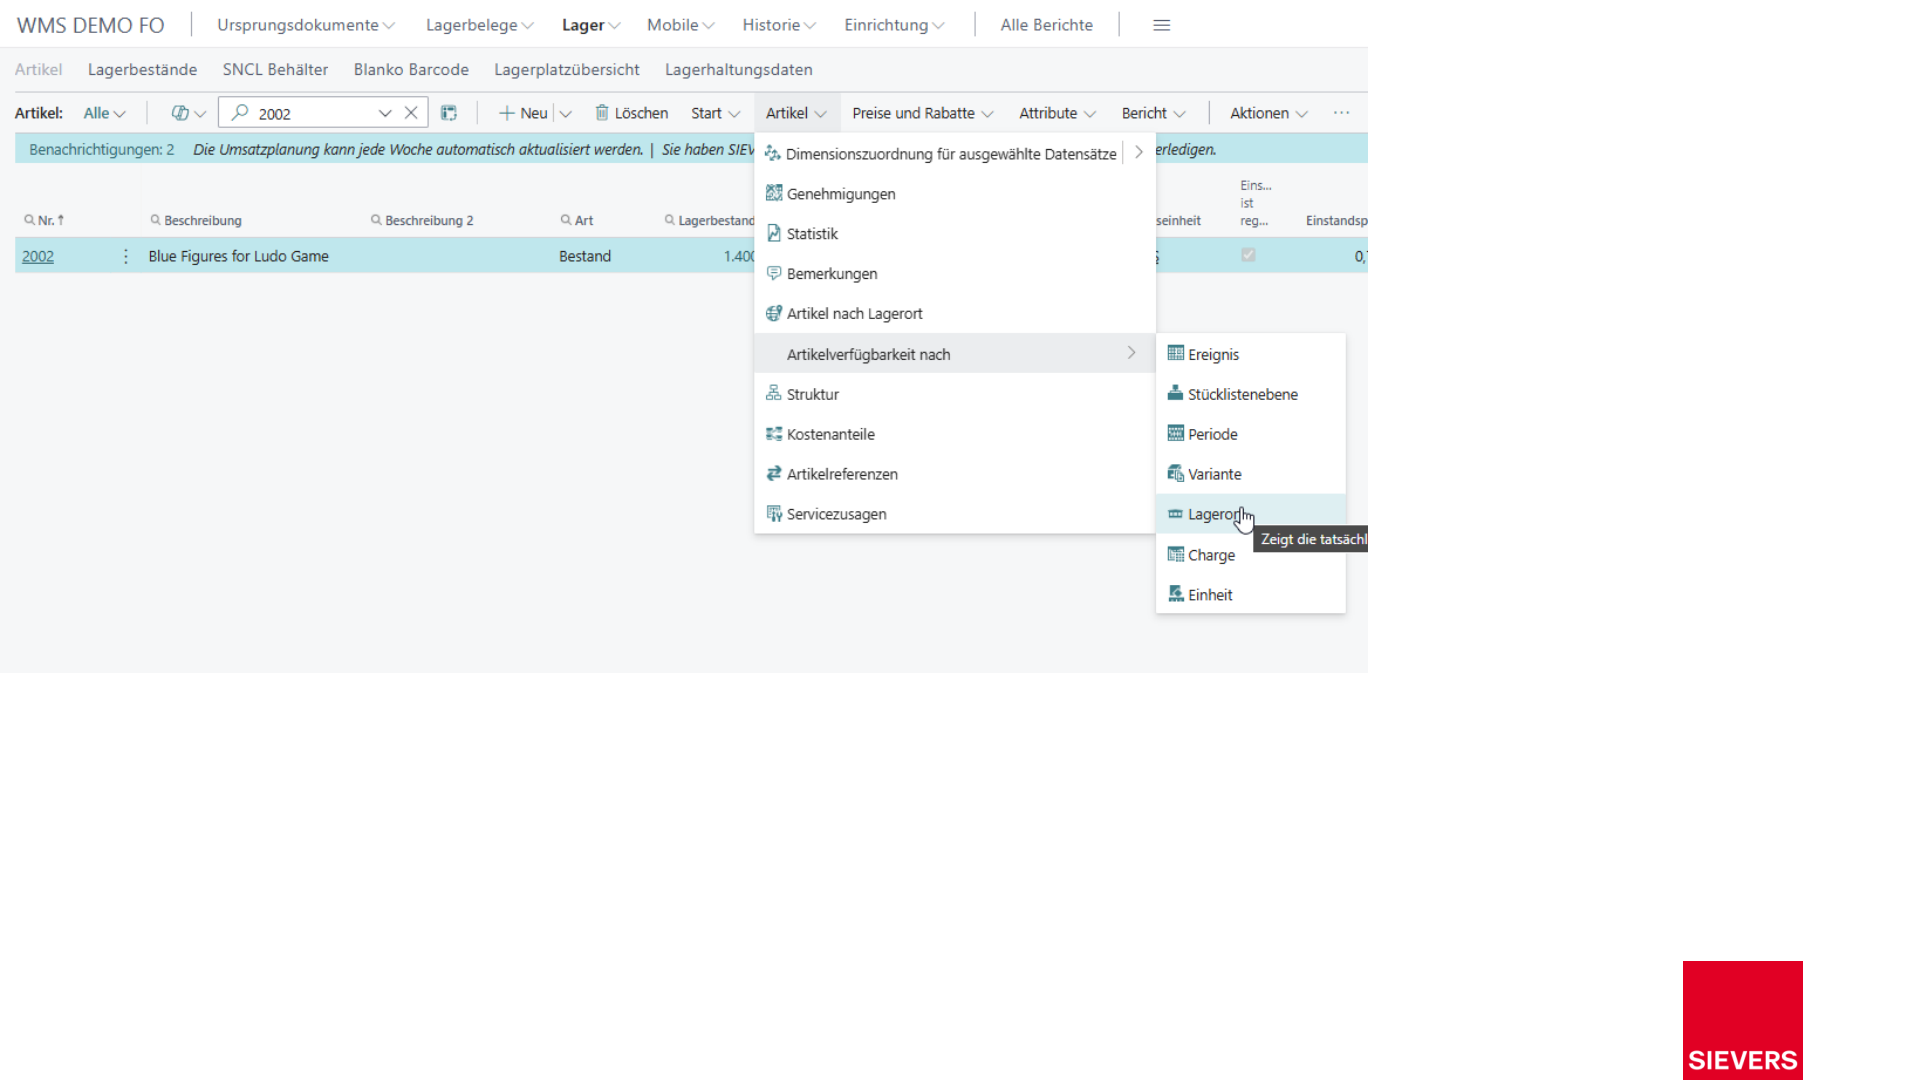1920x1080 pixels.
Task: Click the Art column header
Action: coord(577,220)
